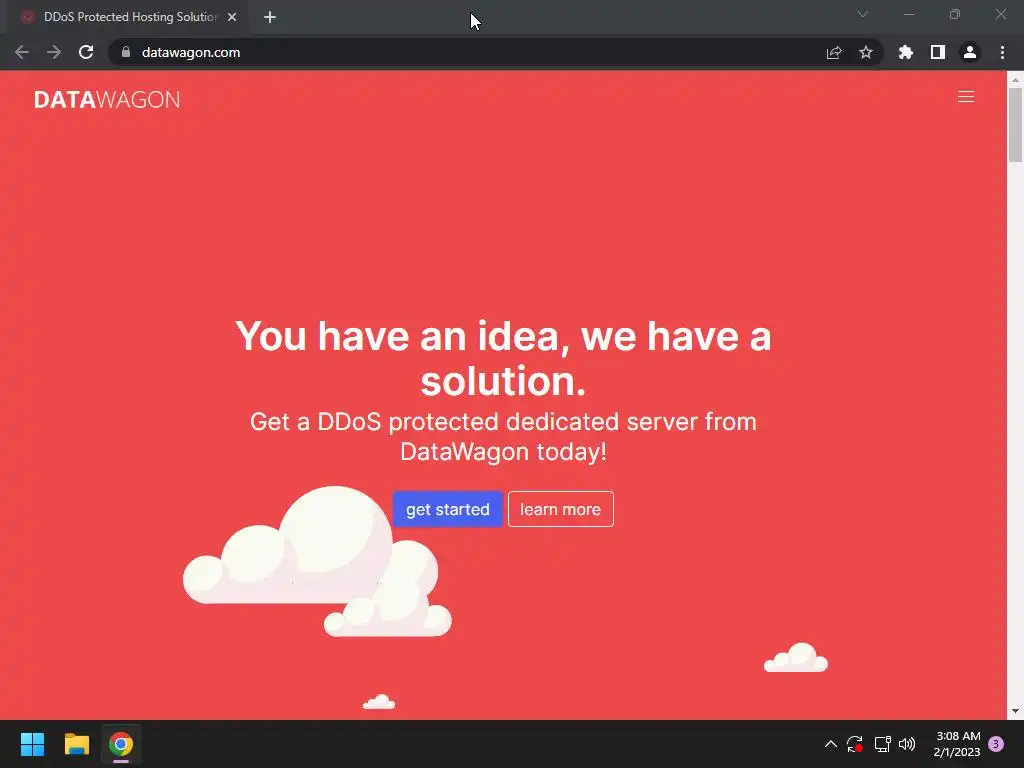Screen dimensions: 1024x768
Task: Open the clock showing 3:08 AM
Action: coord(957,744)
